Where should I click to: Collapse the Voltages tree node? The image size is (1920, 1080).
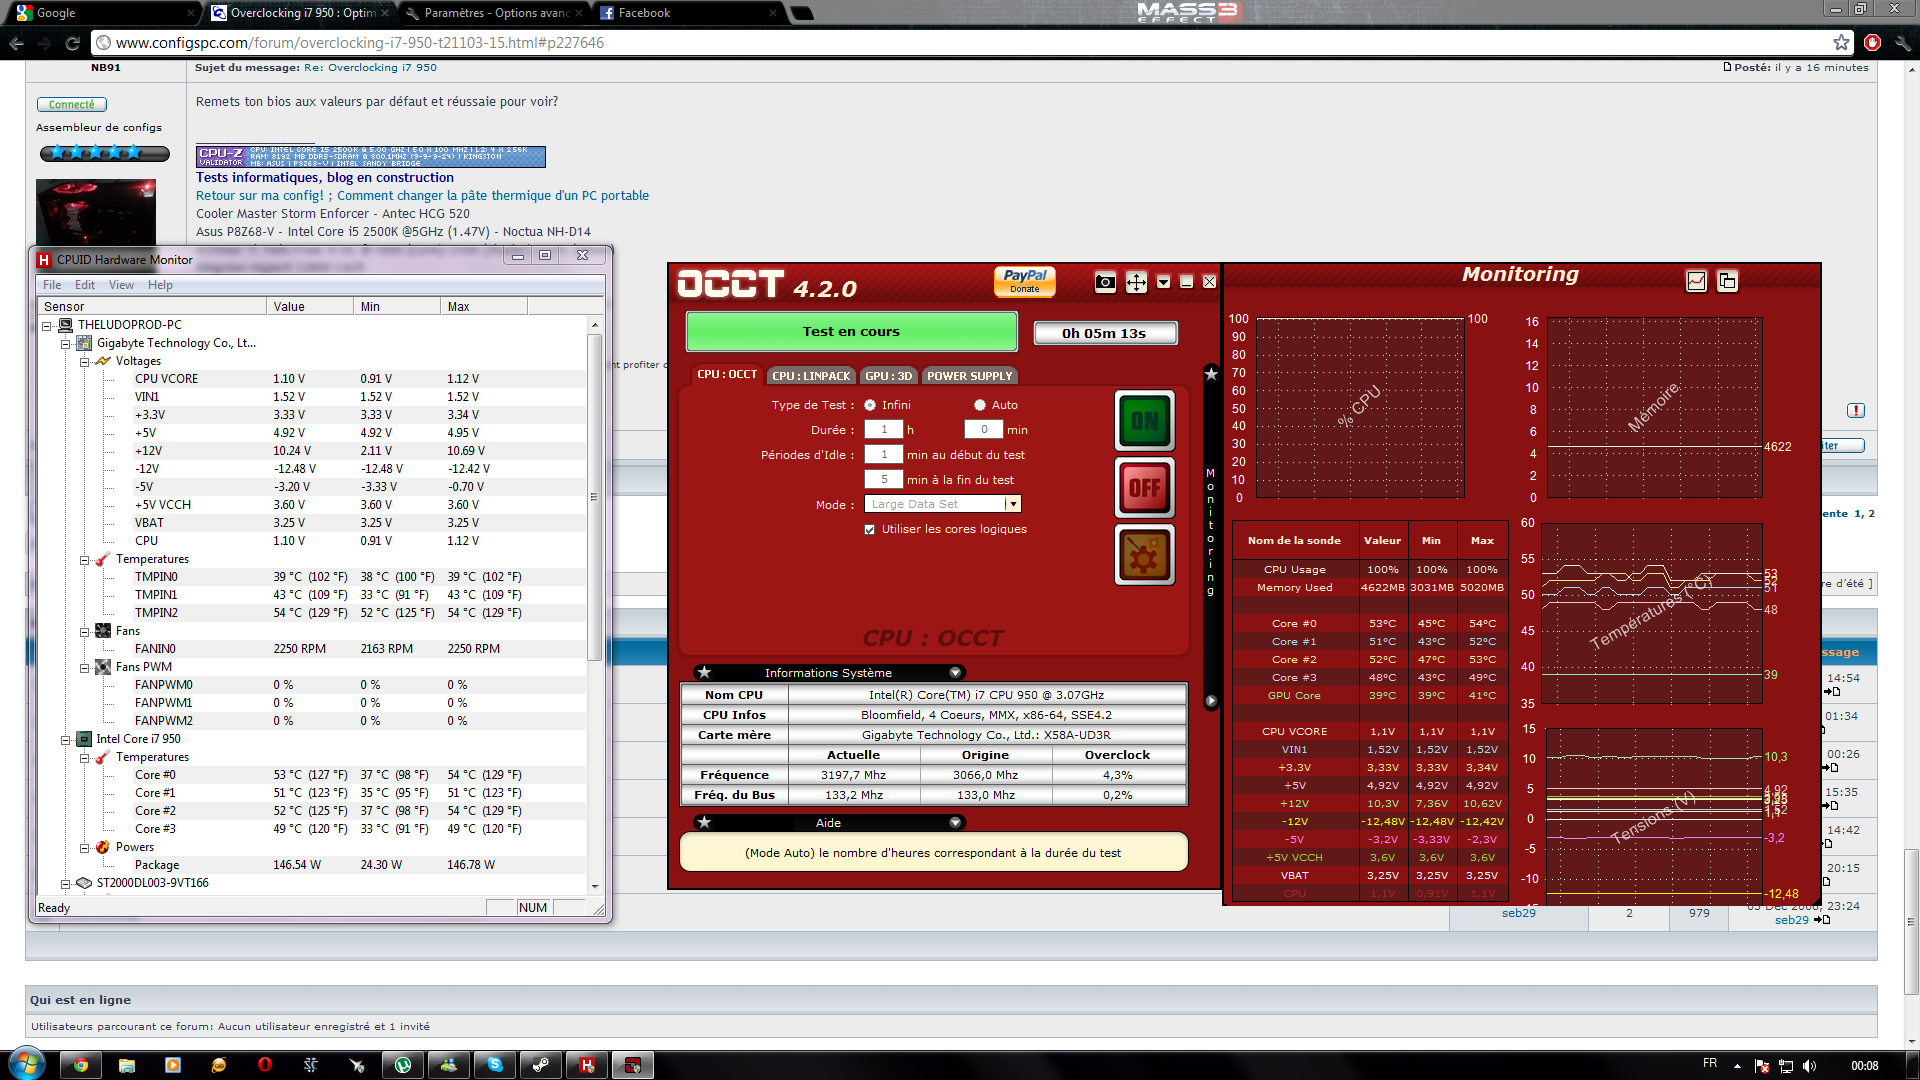[85, 362]
